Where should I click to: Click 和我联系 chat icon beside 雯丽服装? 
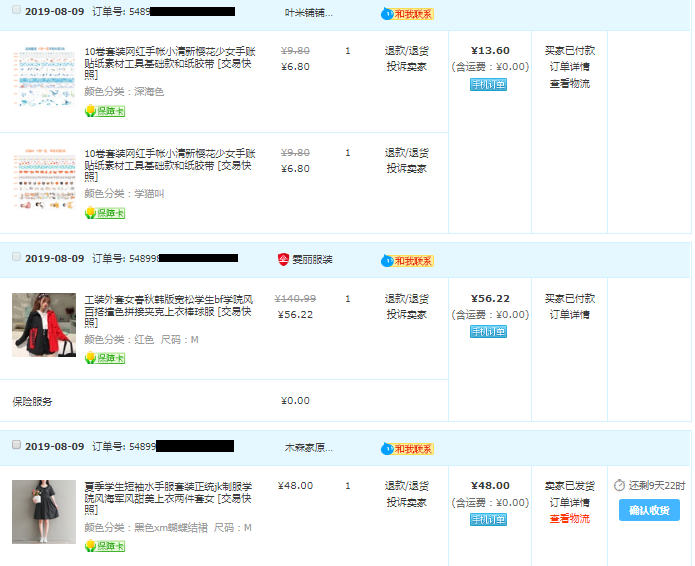click(407, 260)
